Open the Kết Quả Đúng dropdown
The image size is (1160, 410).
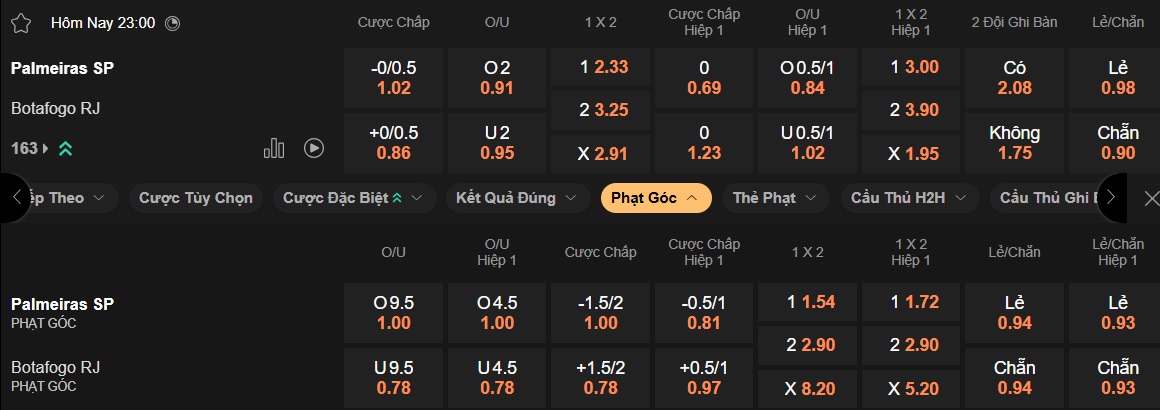click(x=517, y=198)
